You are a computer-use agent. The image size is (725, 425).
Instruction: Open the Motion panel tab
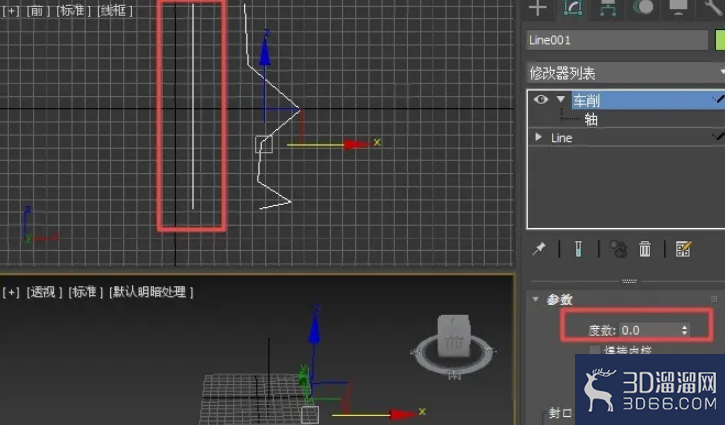tap(643, 7)
